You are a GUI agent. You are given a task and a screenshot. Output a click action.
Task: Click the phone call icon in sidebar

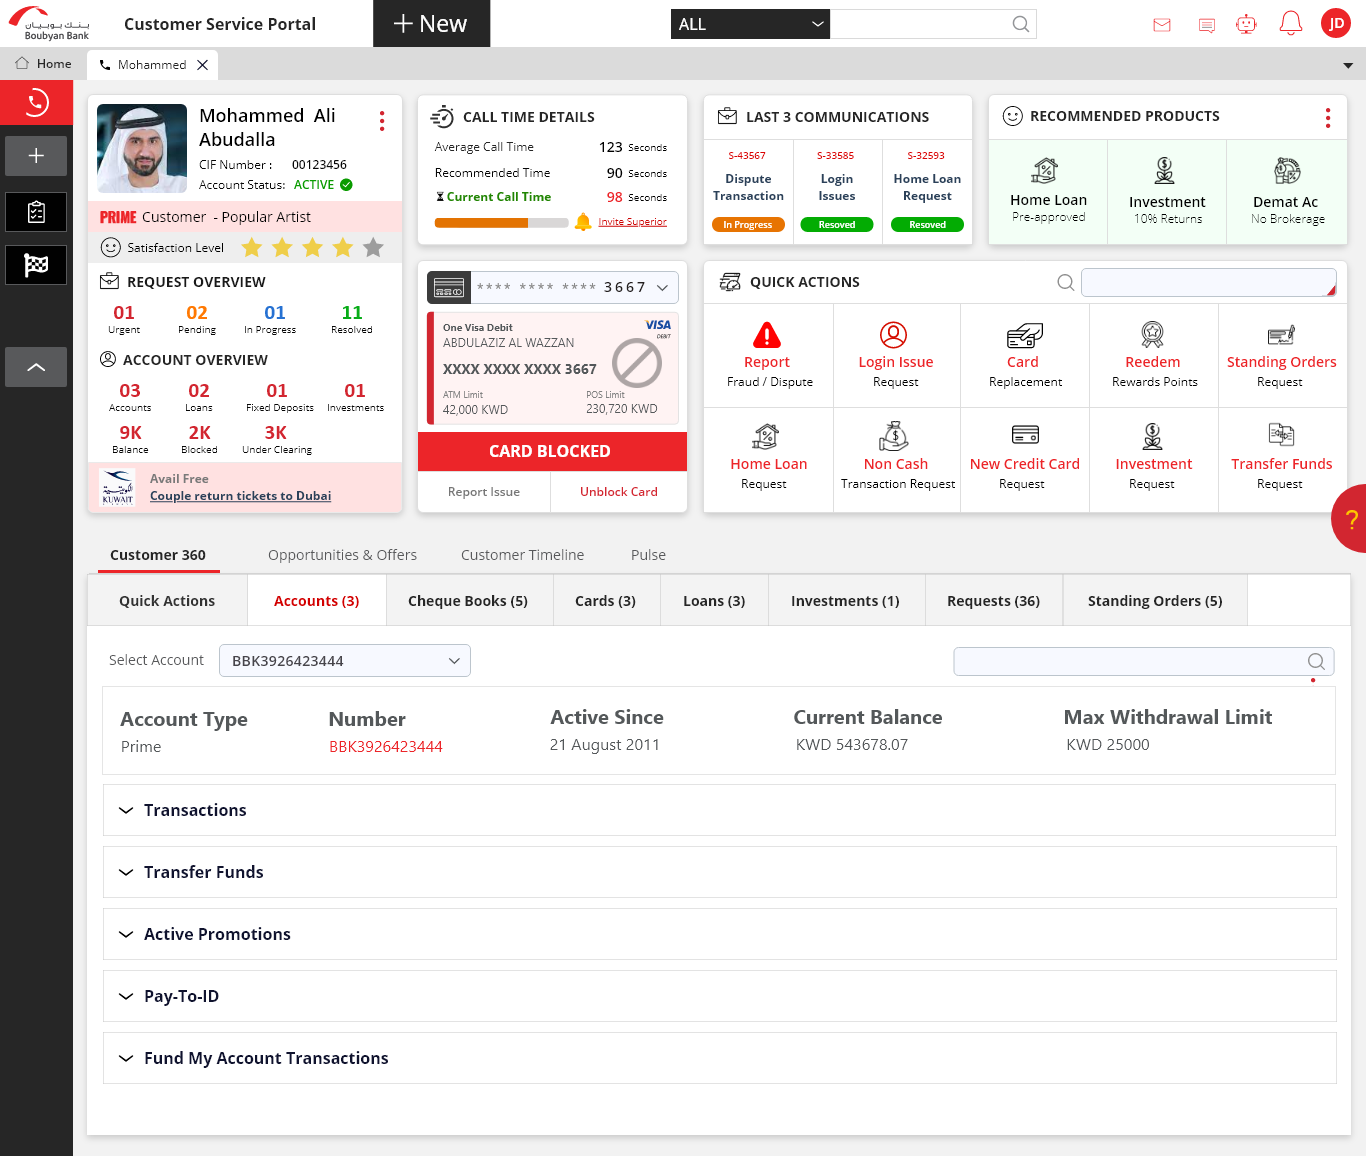click(x=36, y=102)
